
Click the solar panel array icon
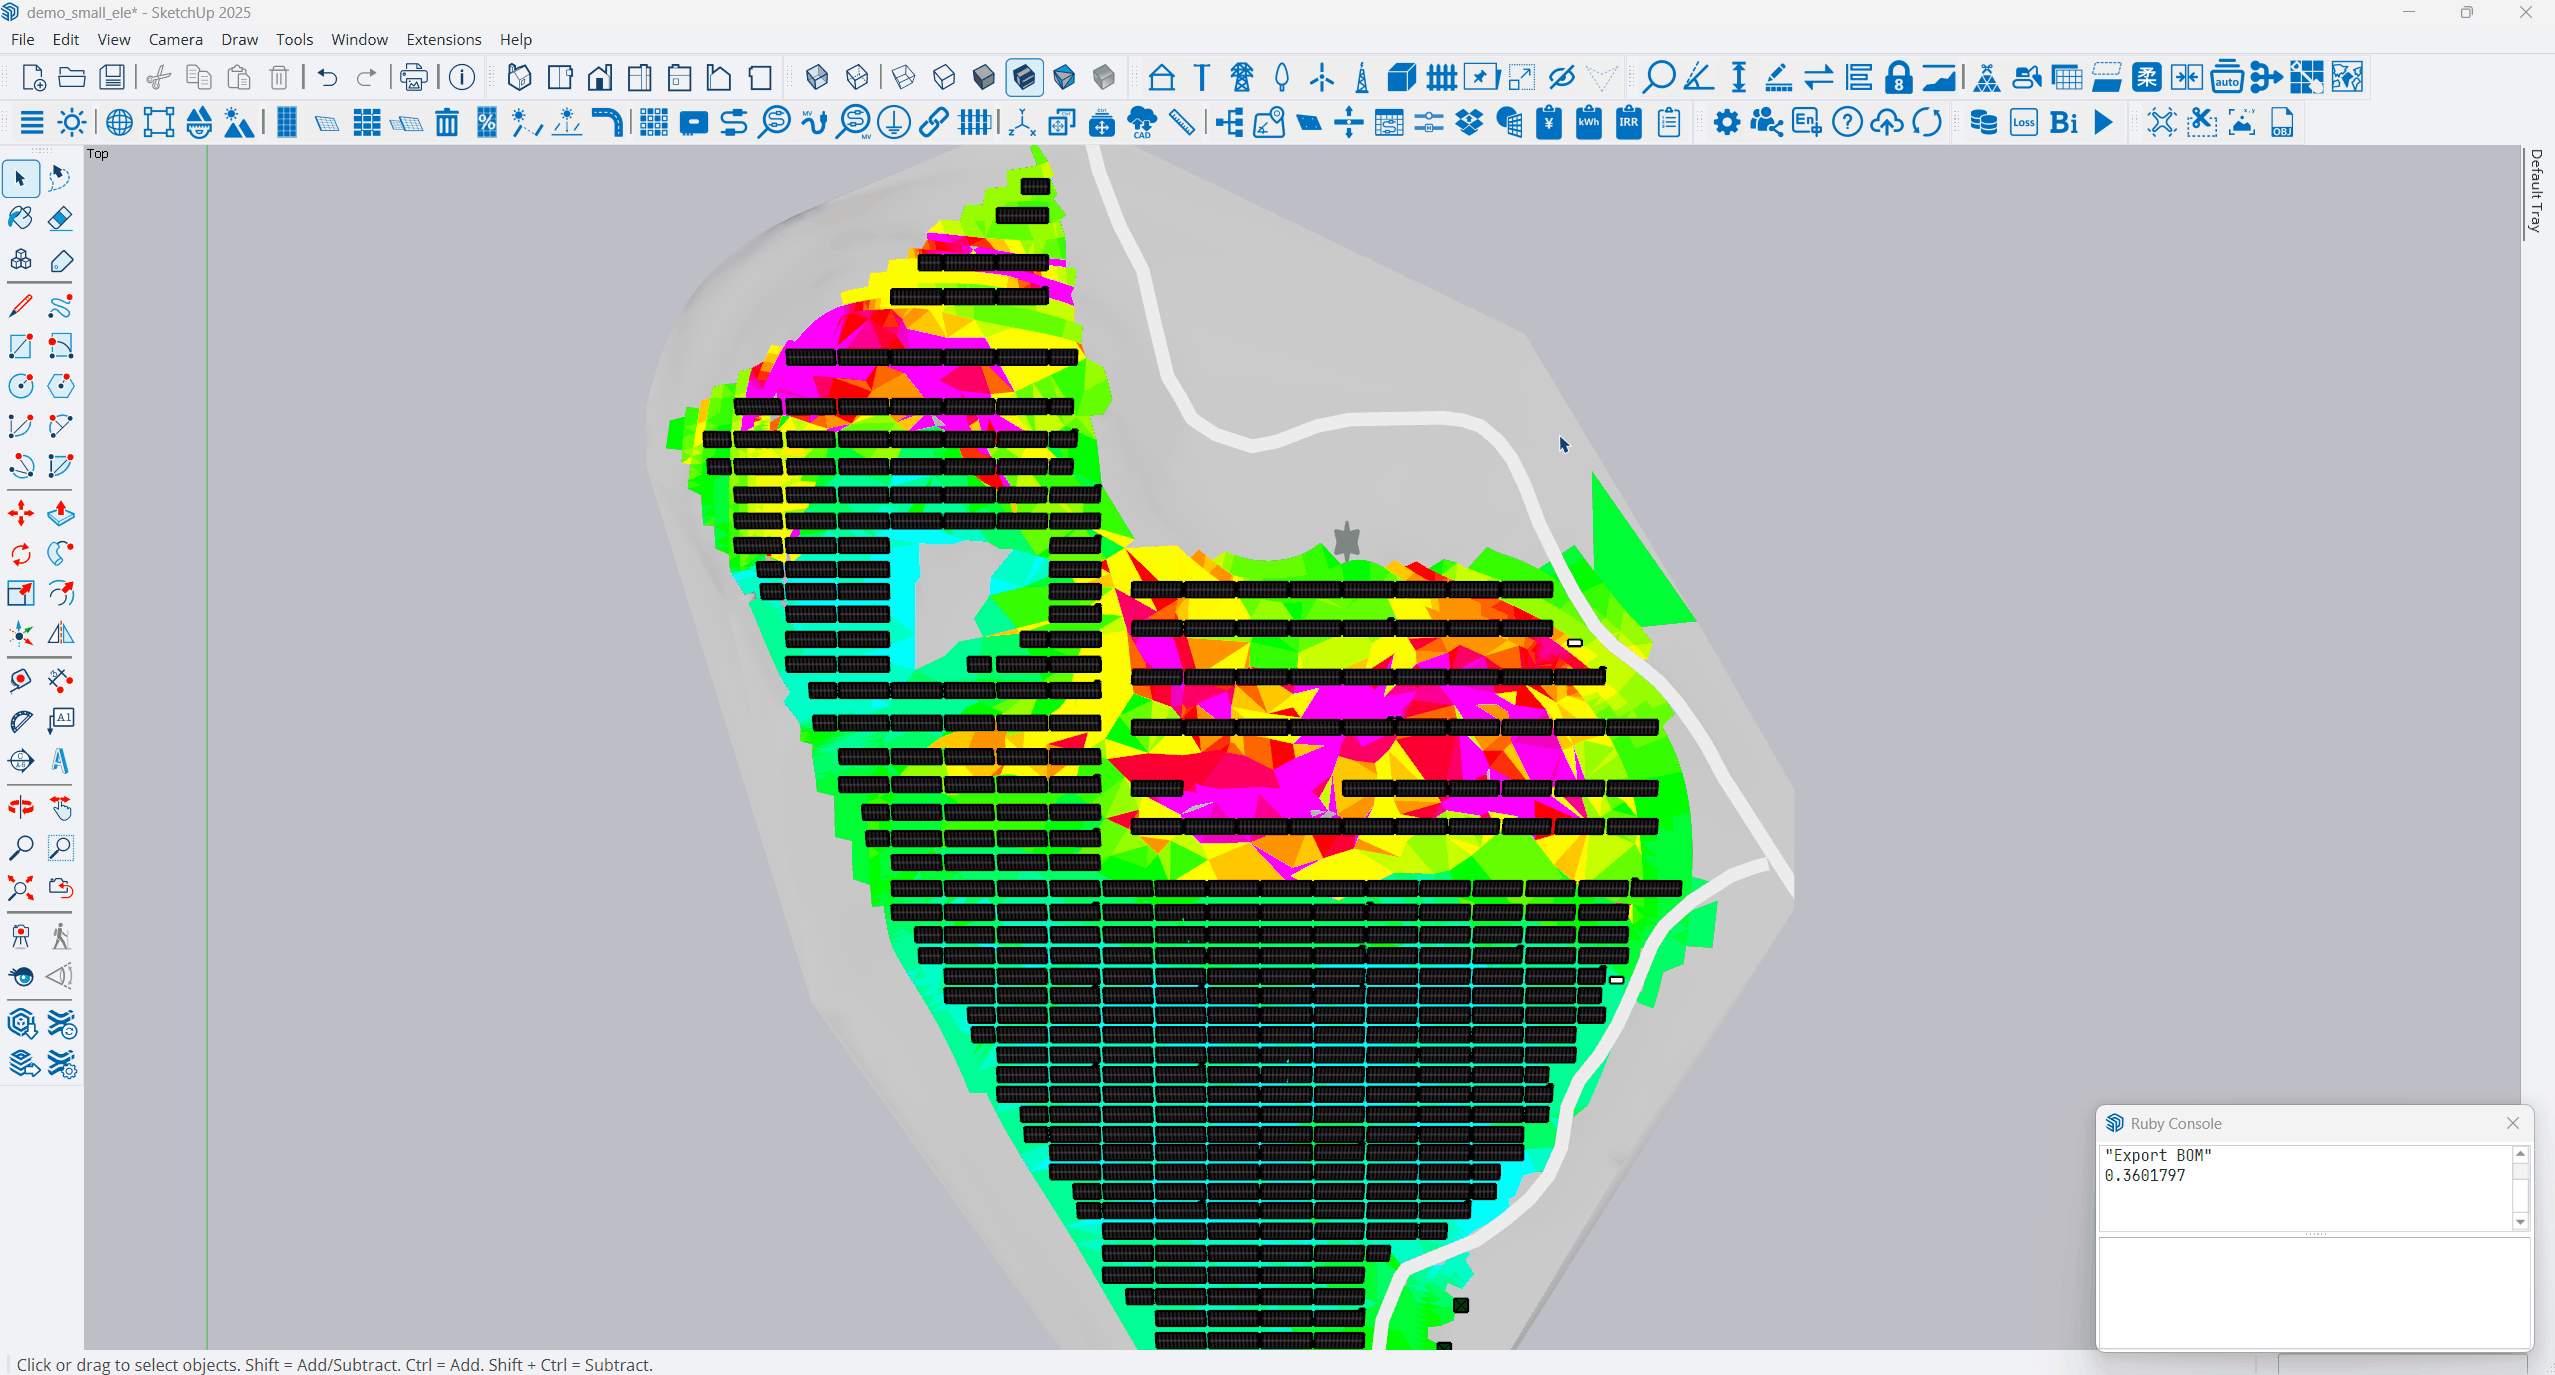click(x=366, y=123)
